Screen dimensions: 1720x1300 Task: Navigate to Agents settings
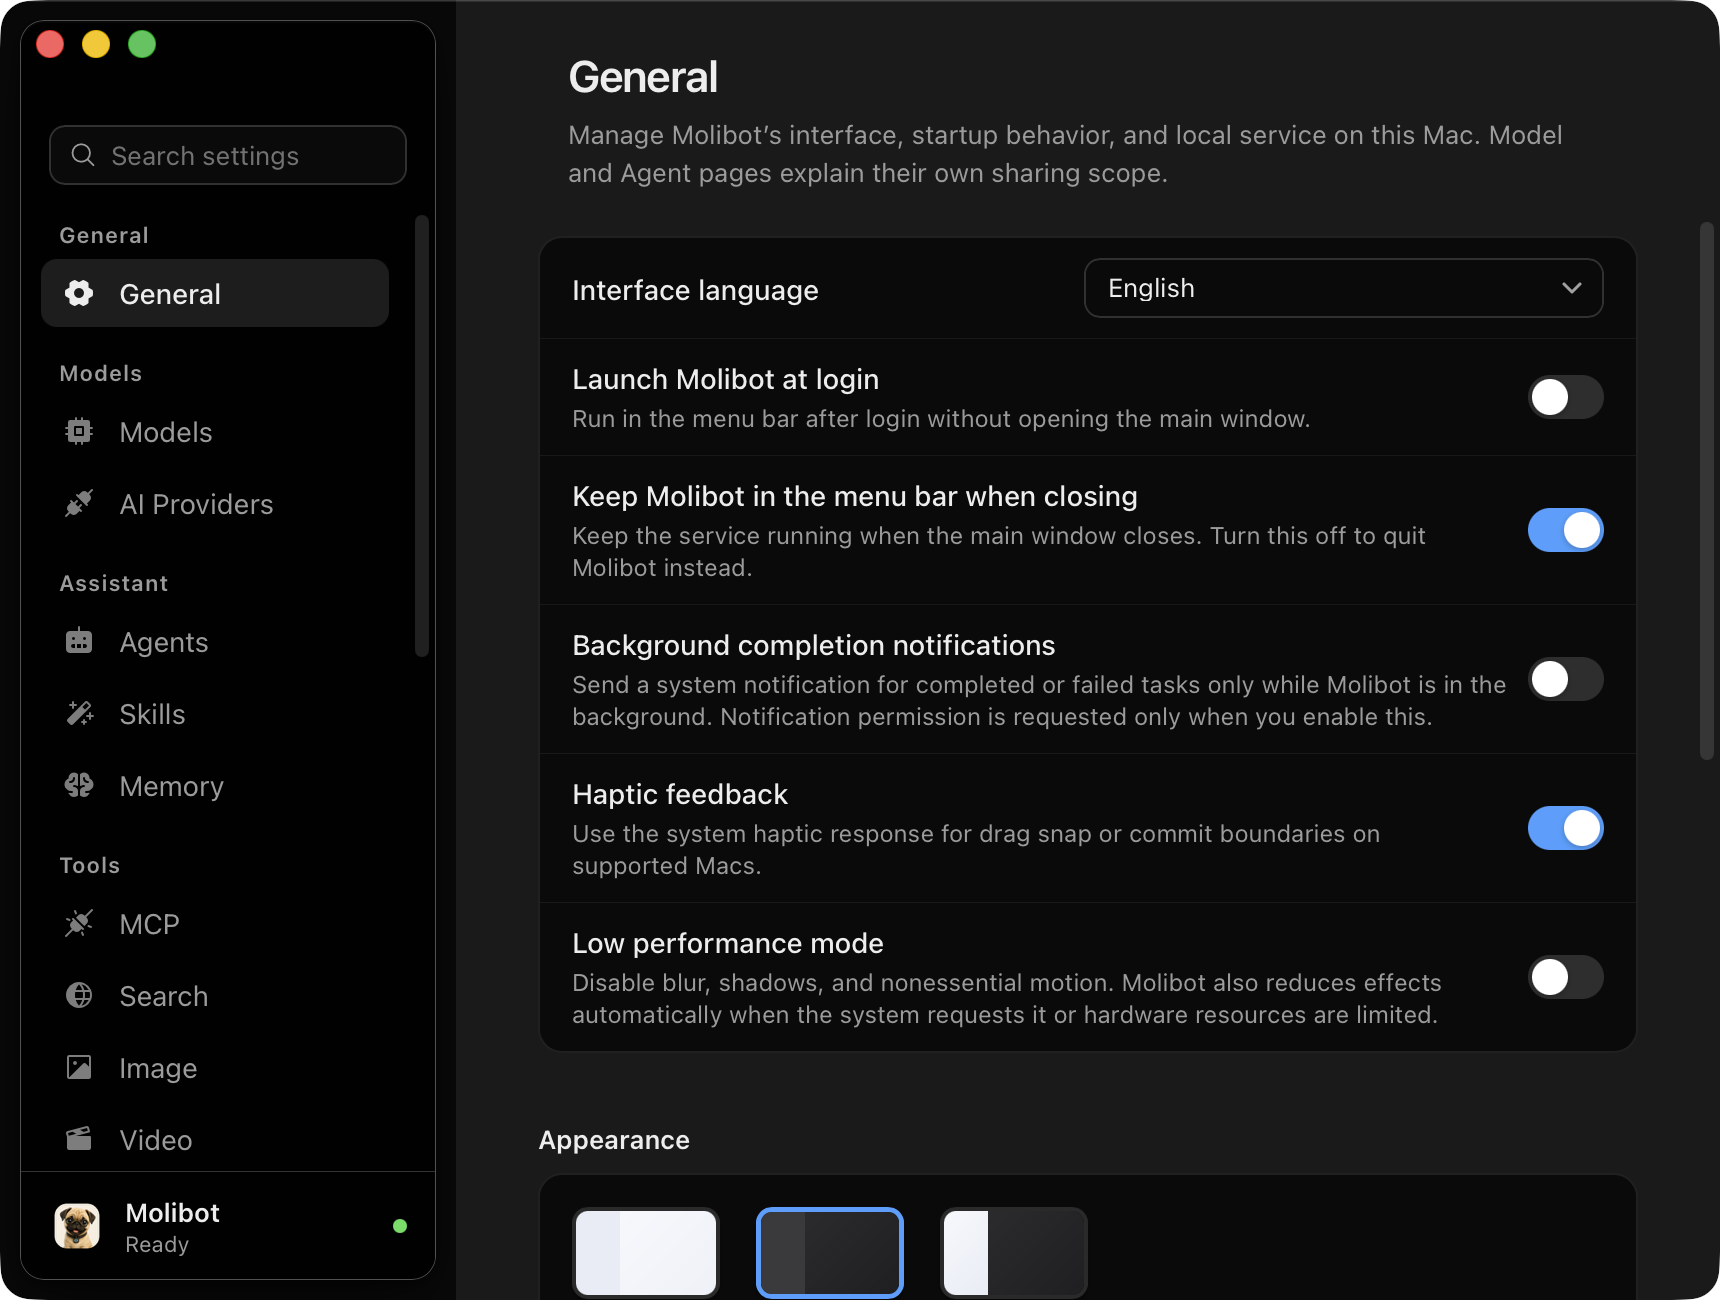[215, 641]
